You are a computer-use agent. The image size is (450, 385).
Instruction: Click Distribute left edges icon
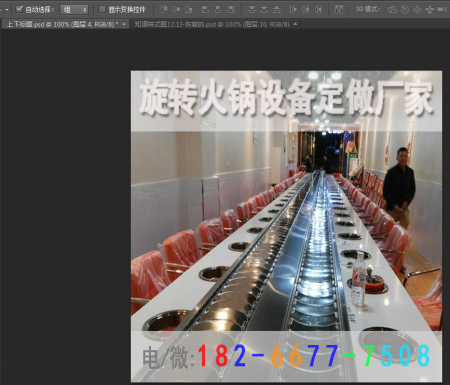pyautogui.click(x=293, y=9)
